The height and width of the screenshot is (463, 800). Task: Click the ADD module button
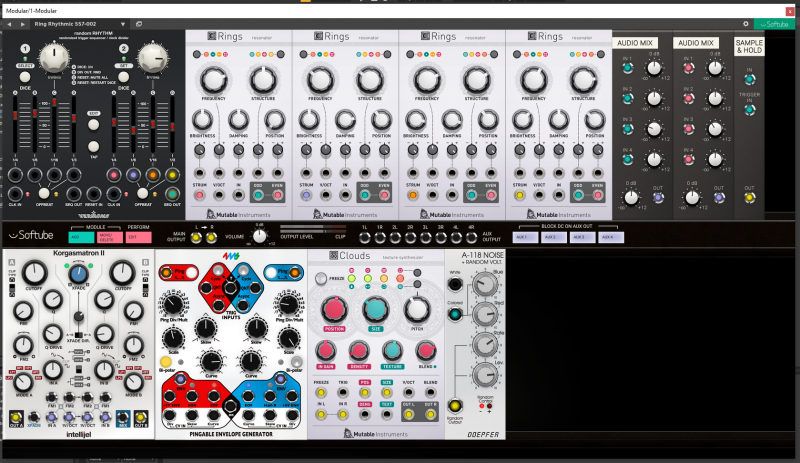(82, 237)
